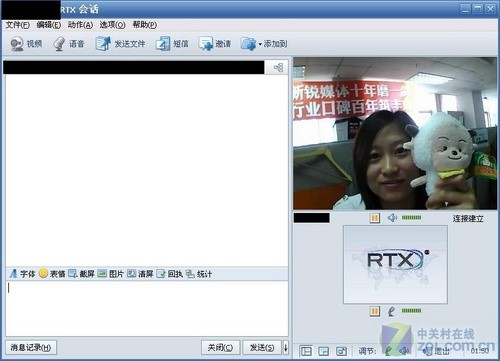Pause the local RTX video preview
This screenshot has height=361, width=500.
click(x=374, y=311)
